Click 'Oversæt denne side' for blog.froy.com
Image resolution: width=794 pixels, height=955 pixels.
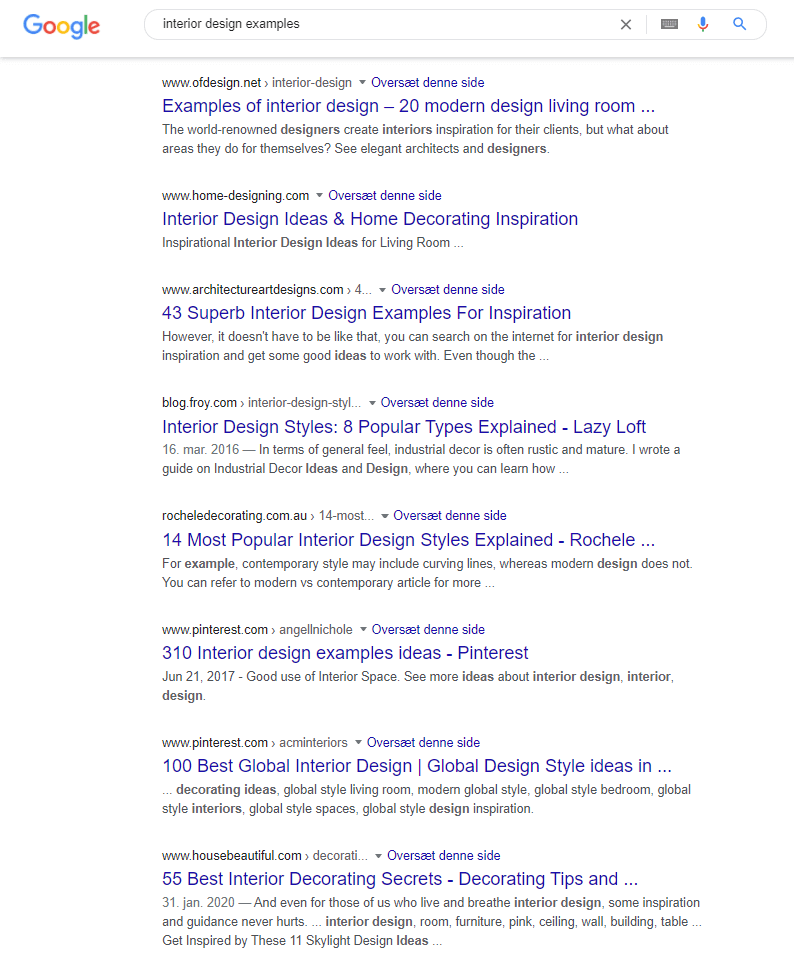coord(437,403)
